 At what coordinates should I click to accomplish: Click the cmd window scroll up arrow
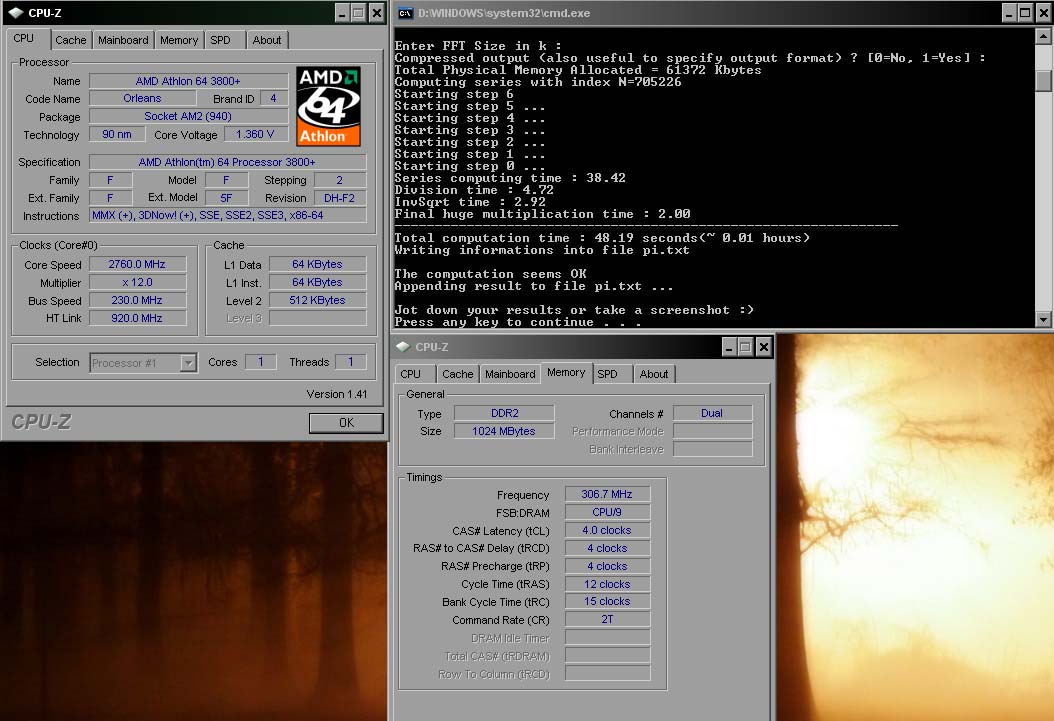point(1043,36)
